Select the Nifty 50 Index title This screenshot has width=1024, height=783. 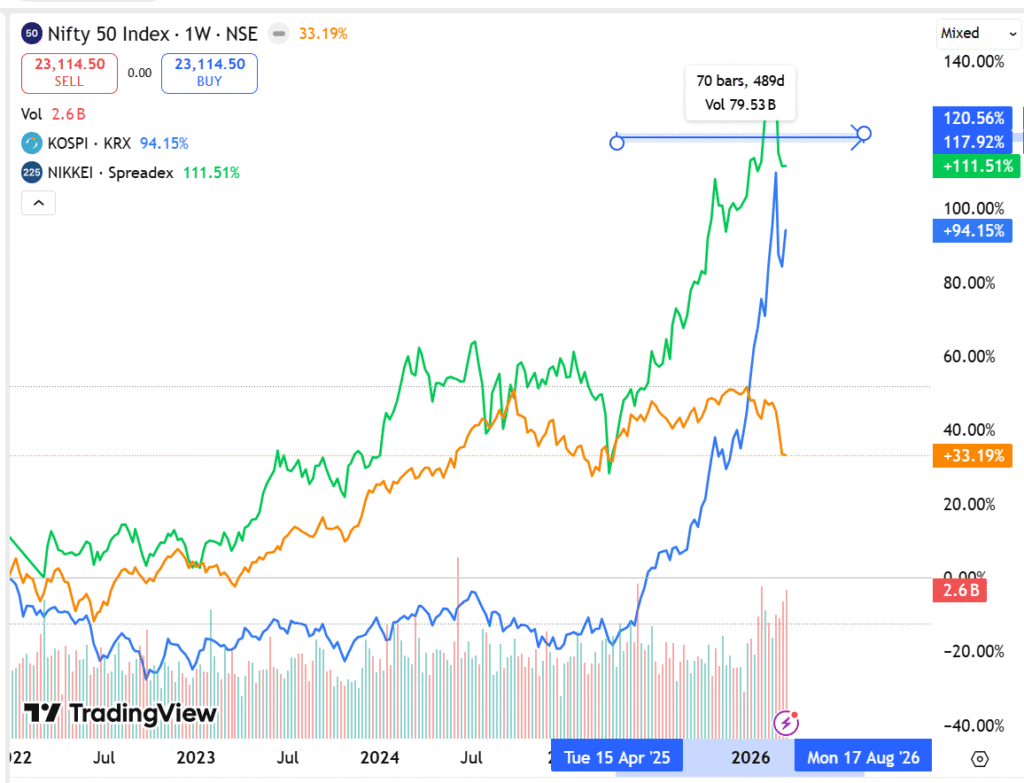[152, 34]
